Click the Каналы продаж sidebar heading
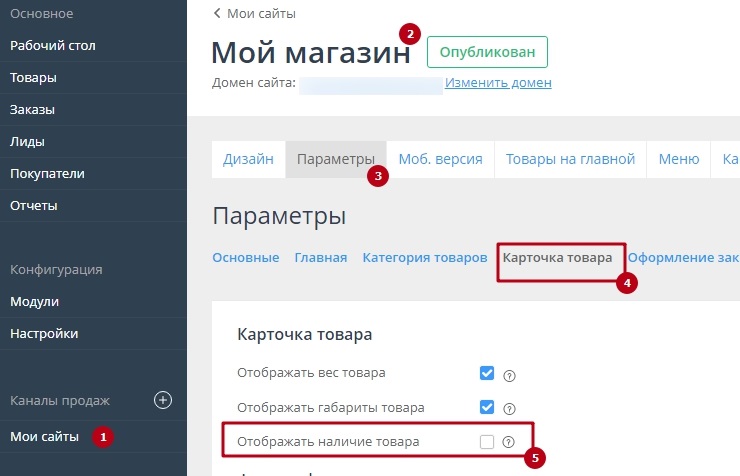The height and width of the screenshot is (476, 740). [x=60, y=401]
